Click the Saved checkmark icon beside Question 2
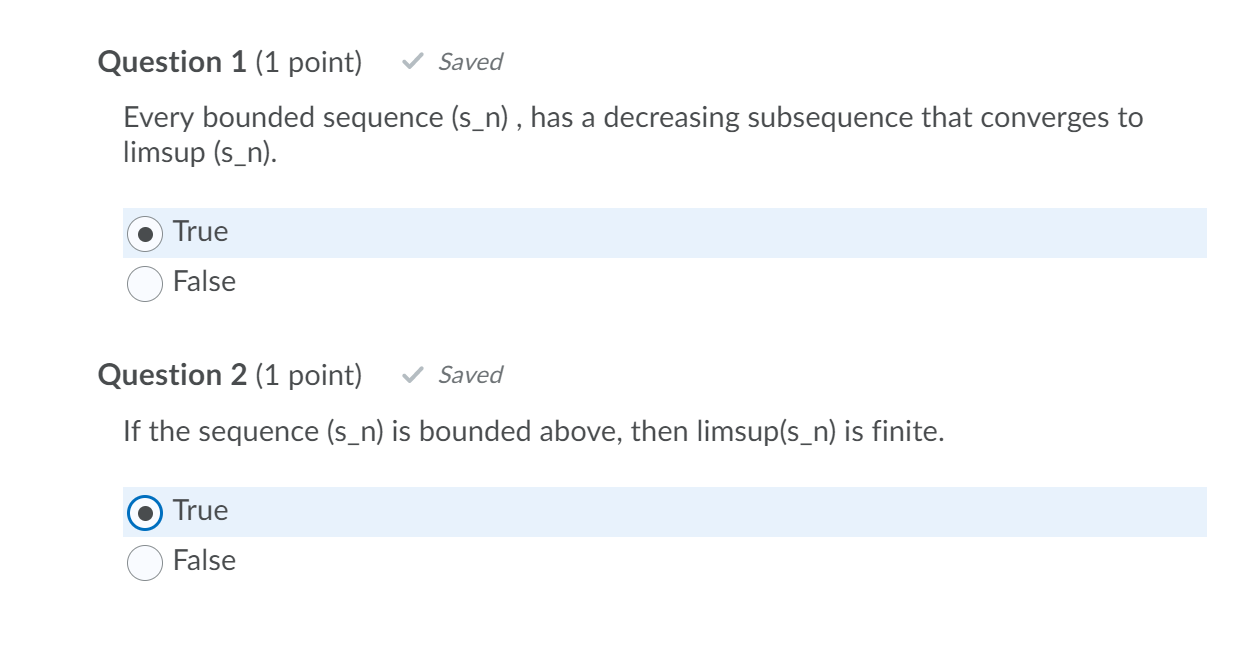Image resolution: width=1258 pixels, height=663 pixels. point(412,375)
